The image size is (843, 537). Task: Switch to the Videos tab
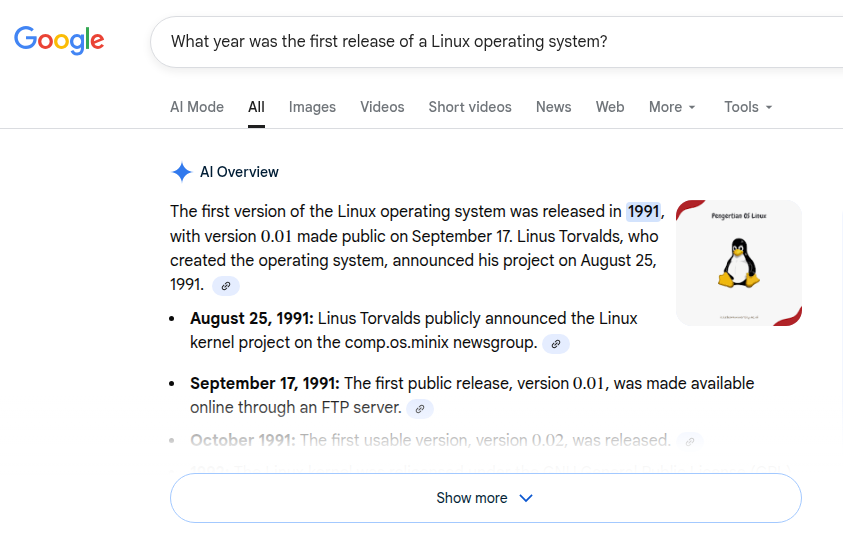click(382, 107)
